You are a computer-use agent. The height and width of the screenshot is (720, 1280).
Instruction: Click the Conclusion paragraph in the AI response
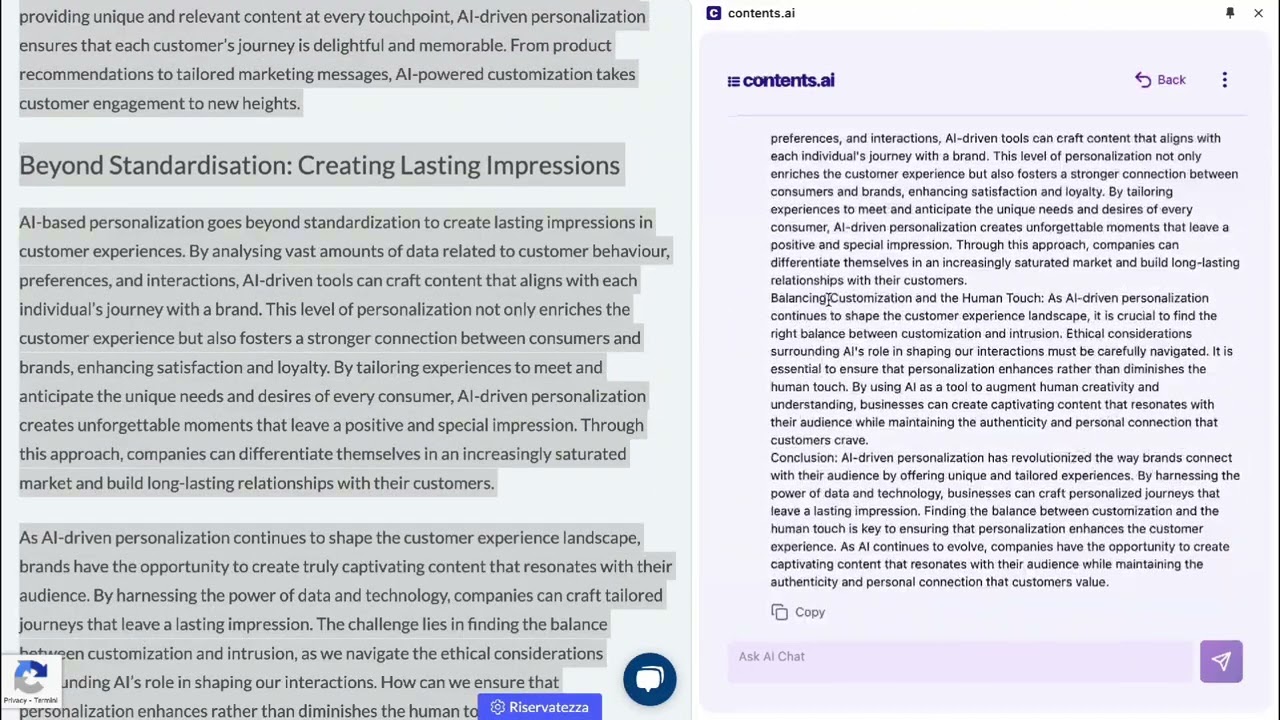click(1000, 520)
